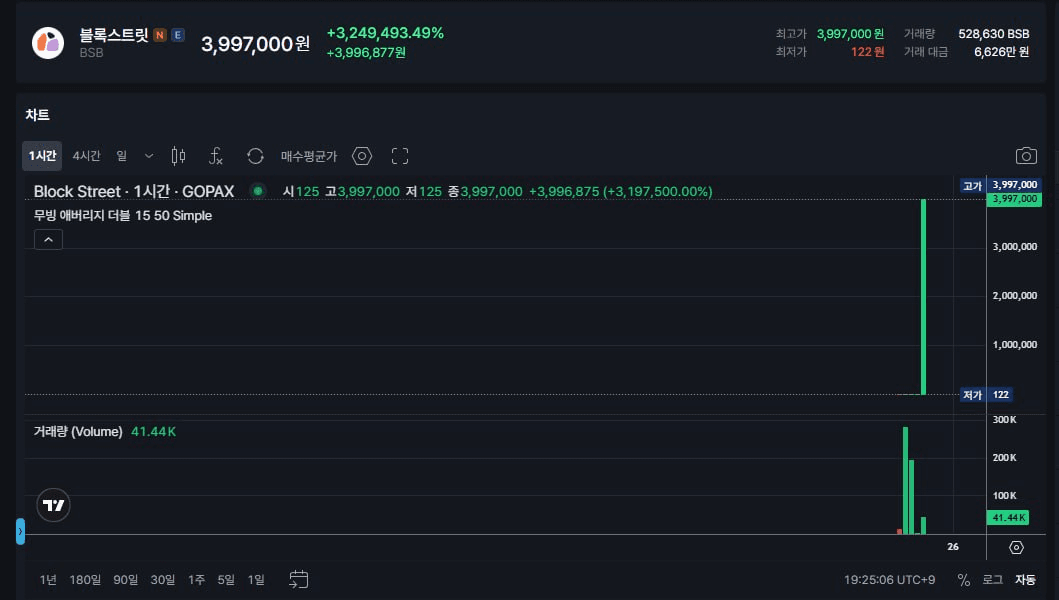This screenshot has height=600, width=1059.
Task: Click the 매수평균가 button
Action: tap(309, 156)
